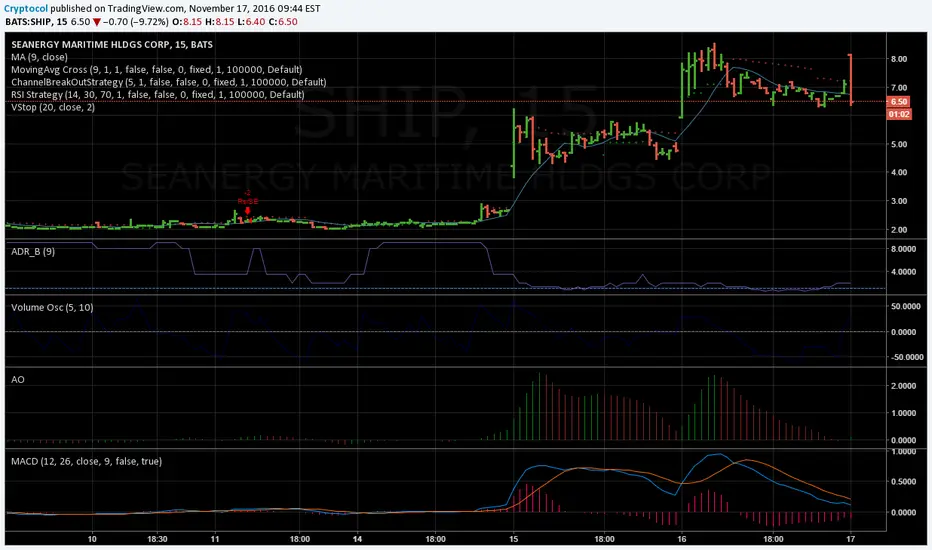The height and width of the screenshot is (550, 932).
Task: Click the 16 date label on time axis
Action: (x=682, y=539)
